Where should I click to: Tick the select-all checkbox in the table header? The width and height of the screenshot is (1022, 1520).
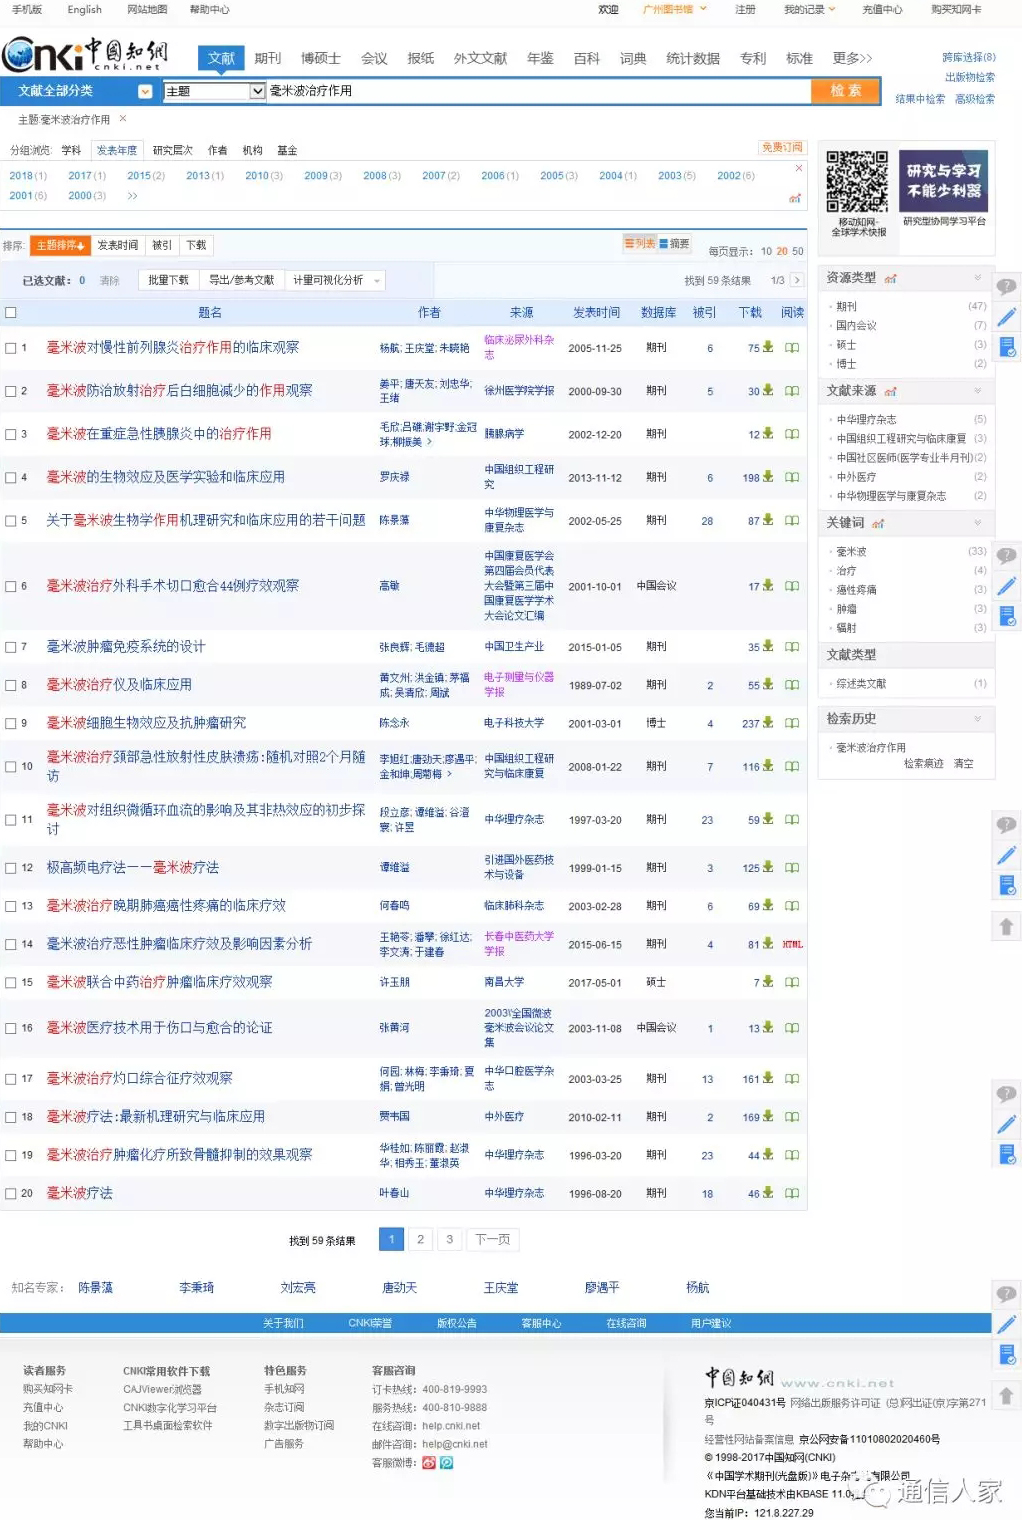pyautogui.click(x=11, y=312)
